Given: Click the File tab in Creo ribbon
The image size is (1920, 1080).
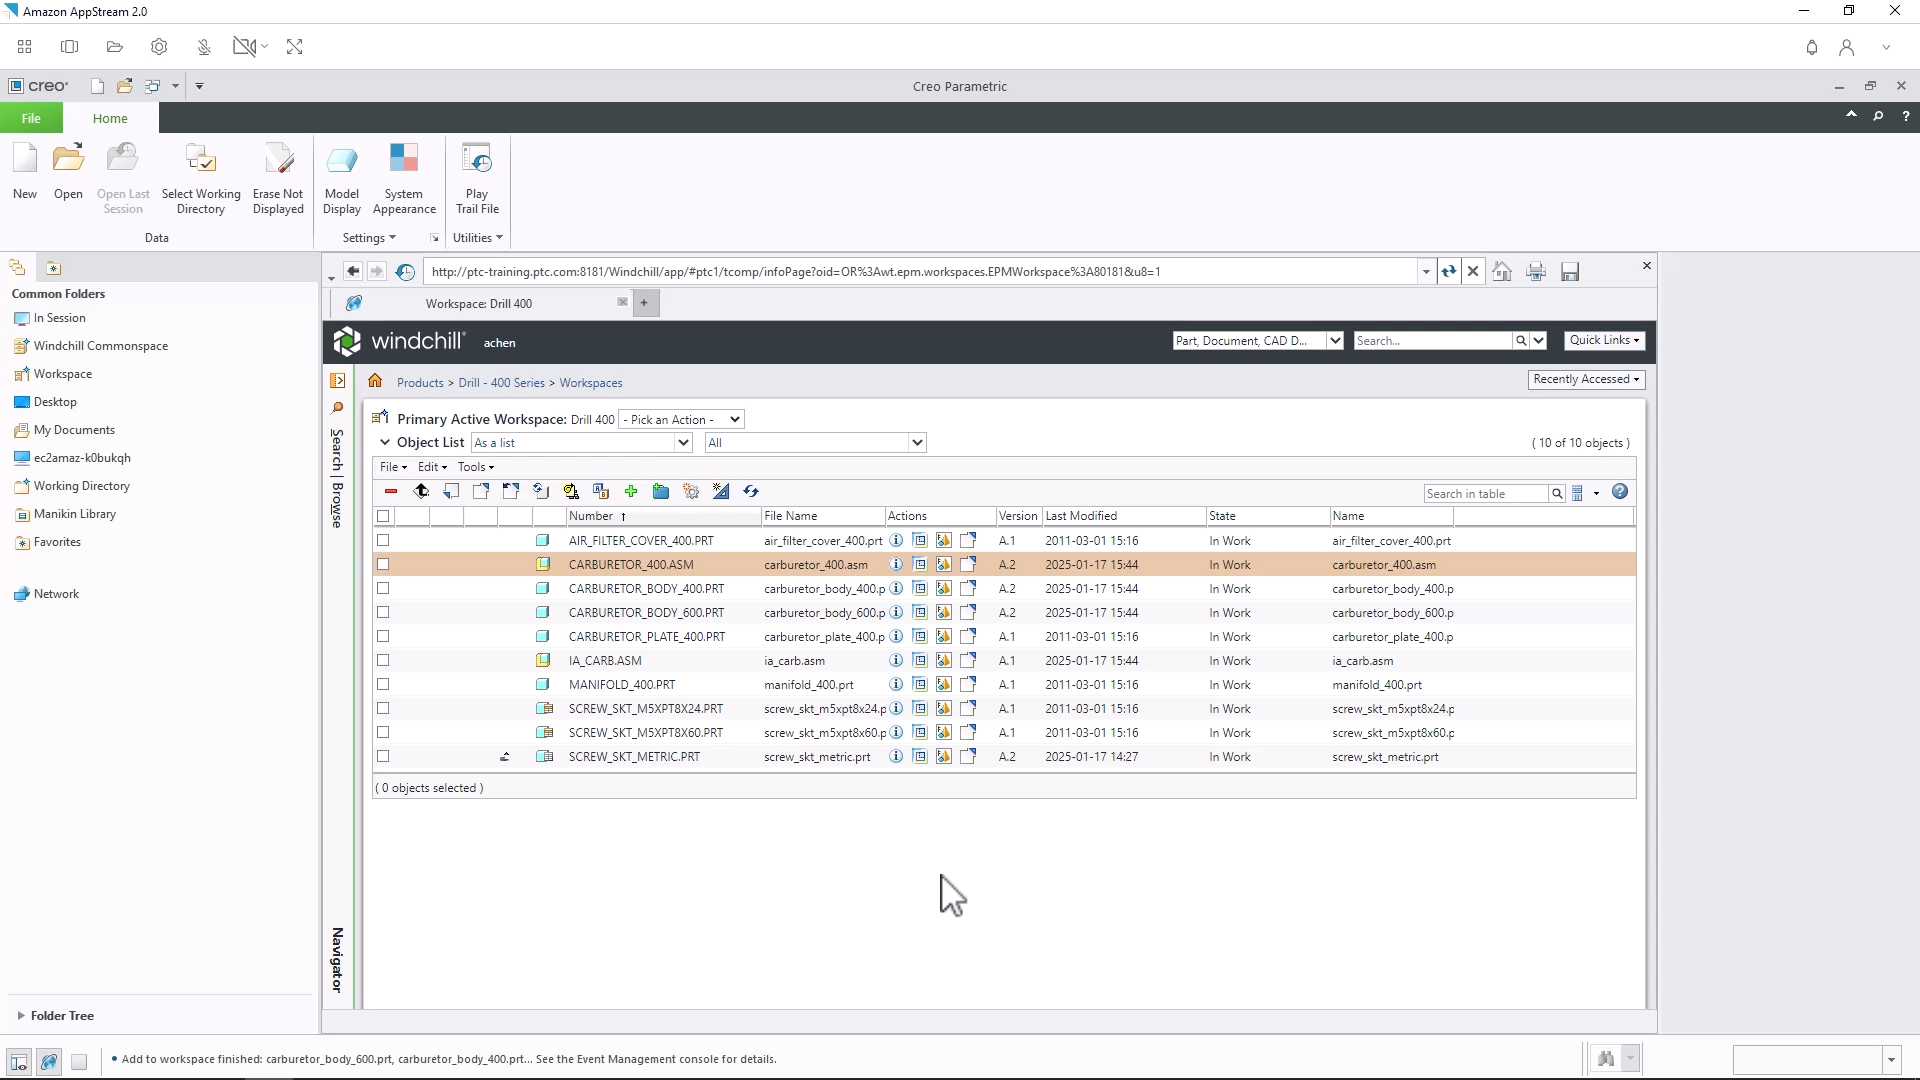Looking at the screenshot, I should 31,118.
